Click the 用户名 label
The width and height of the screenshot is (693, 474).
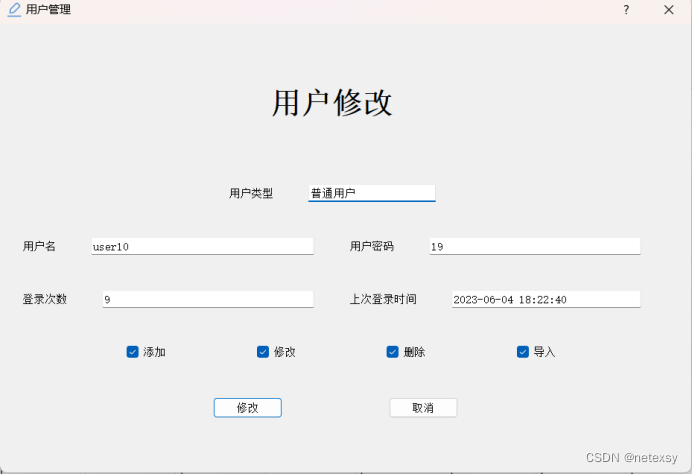tap(39, 246)
